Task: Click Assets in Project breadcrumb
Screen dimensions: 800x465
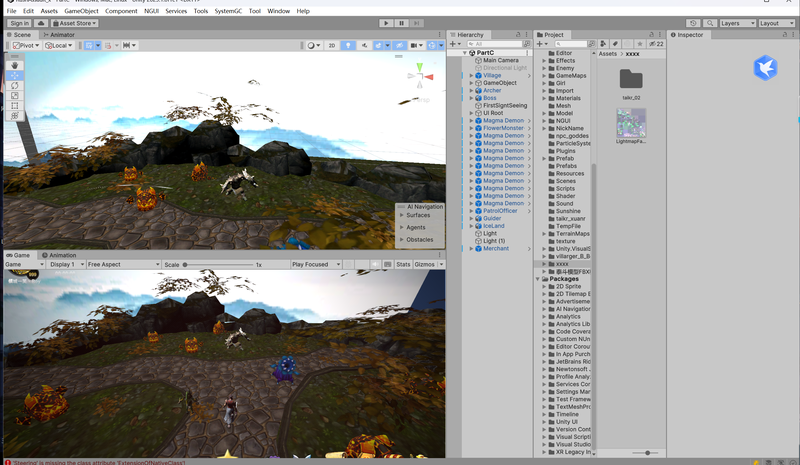Action: (x=608, y=54)
